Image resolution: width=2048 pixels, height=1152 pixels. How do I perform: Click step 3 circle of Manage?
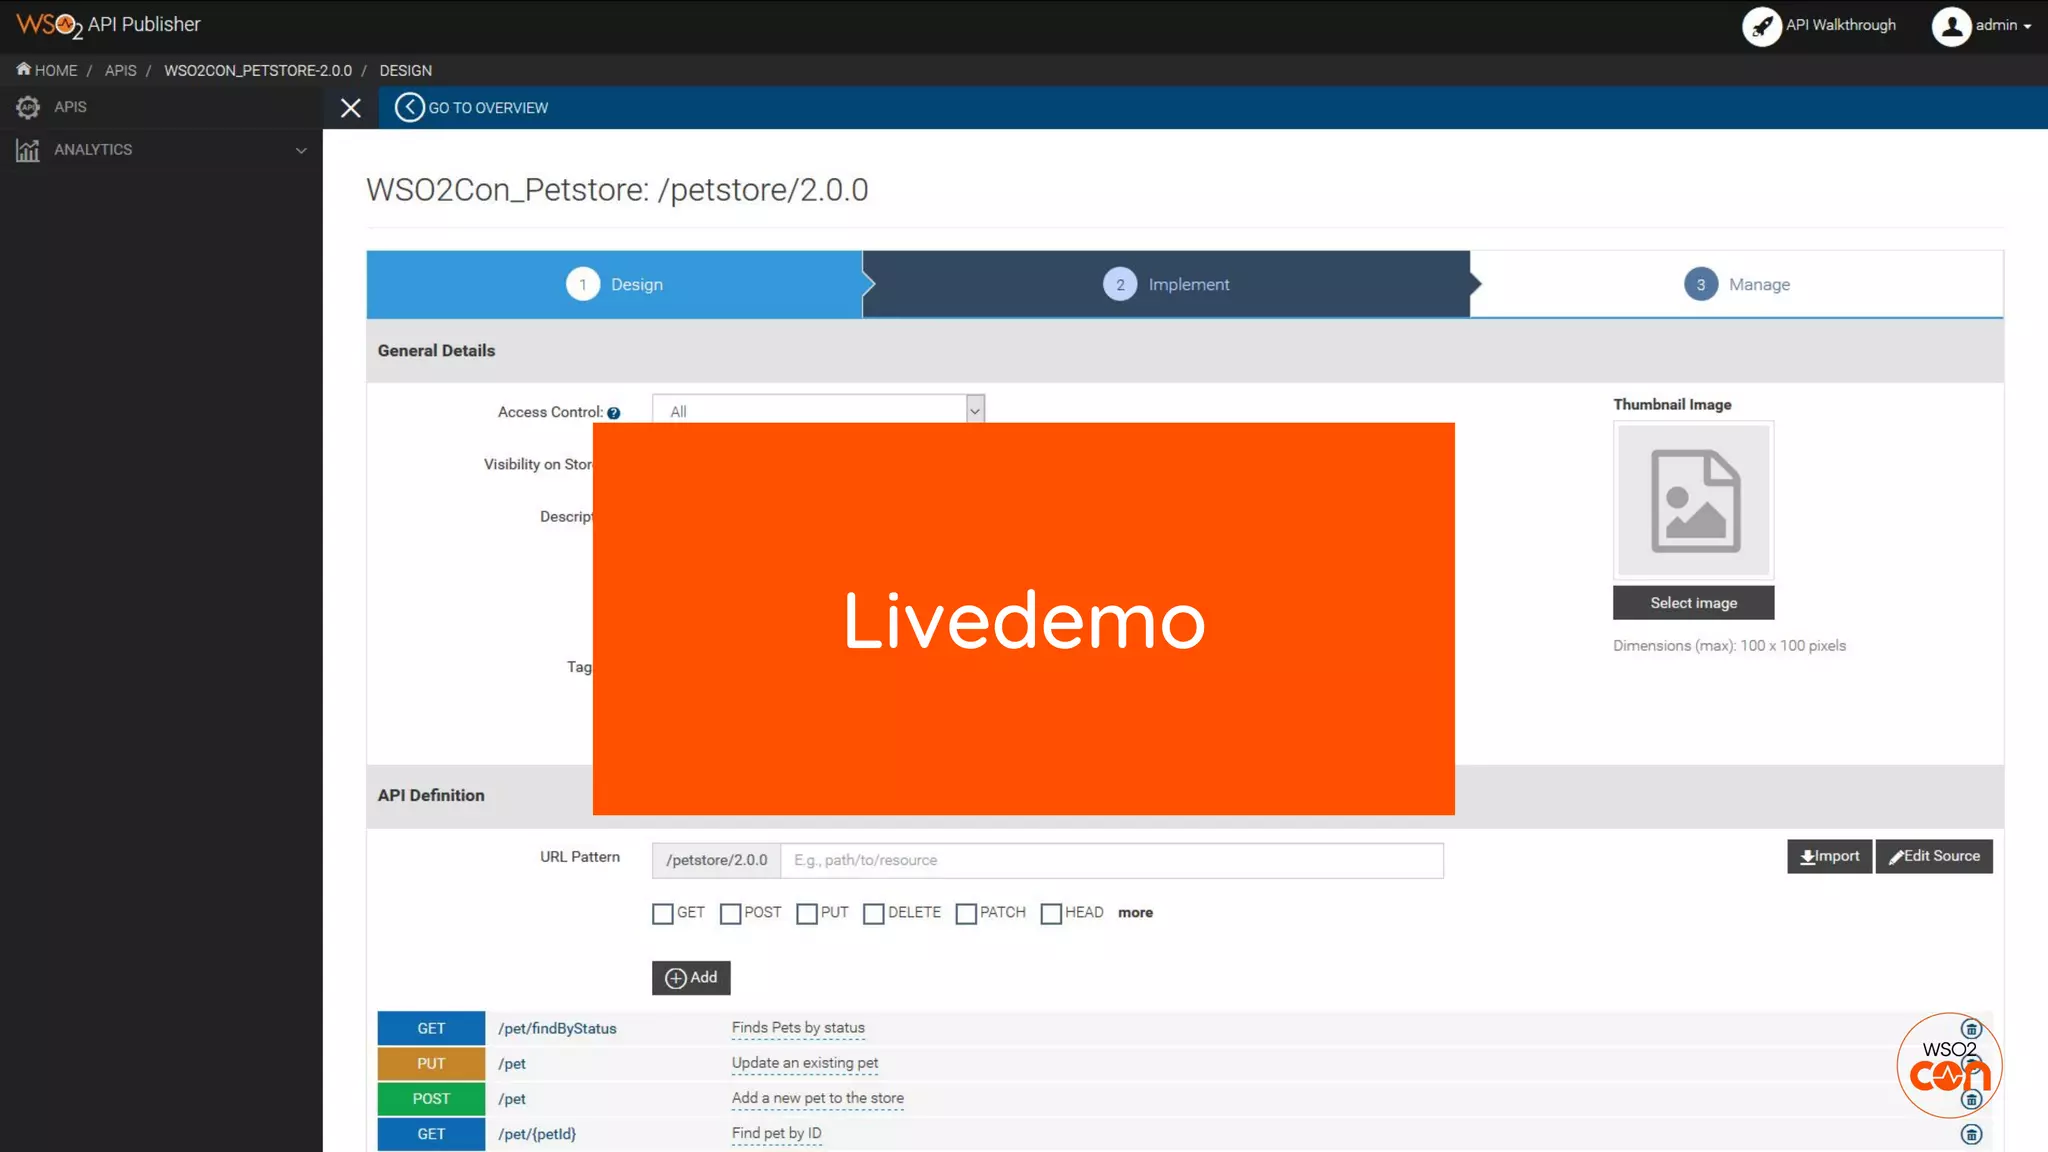[1701, 284]
